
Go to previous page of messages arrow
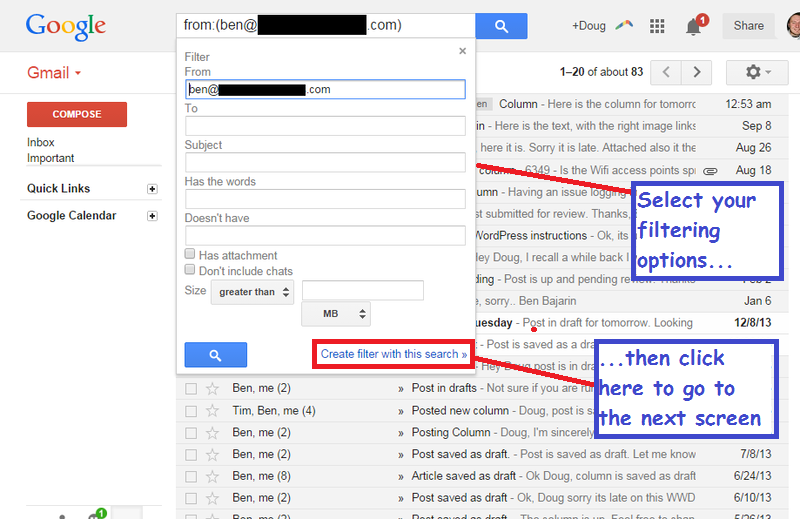pos(666,72)
